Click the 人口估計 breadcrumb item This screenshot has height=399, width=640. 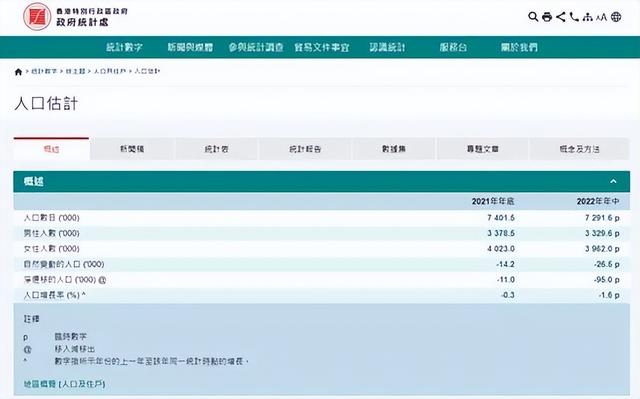click(147, 71)
